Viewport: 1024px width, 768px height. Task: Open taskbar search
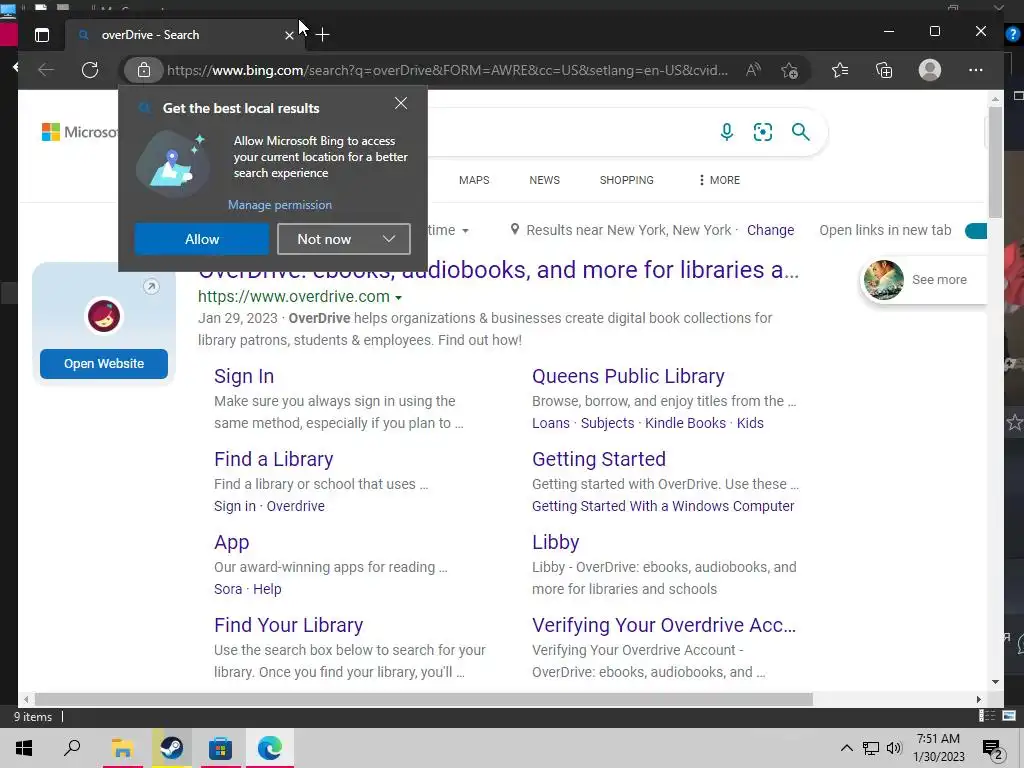tap(72, 748)
